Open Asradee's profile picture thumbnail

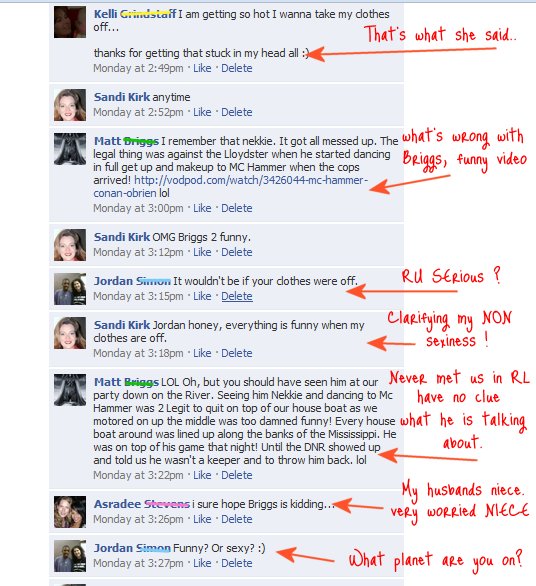coord(70,512)
